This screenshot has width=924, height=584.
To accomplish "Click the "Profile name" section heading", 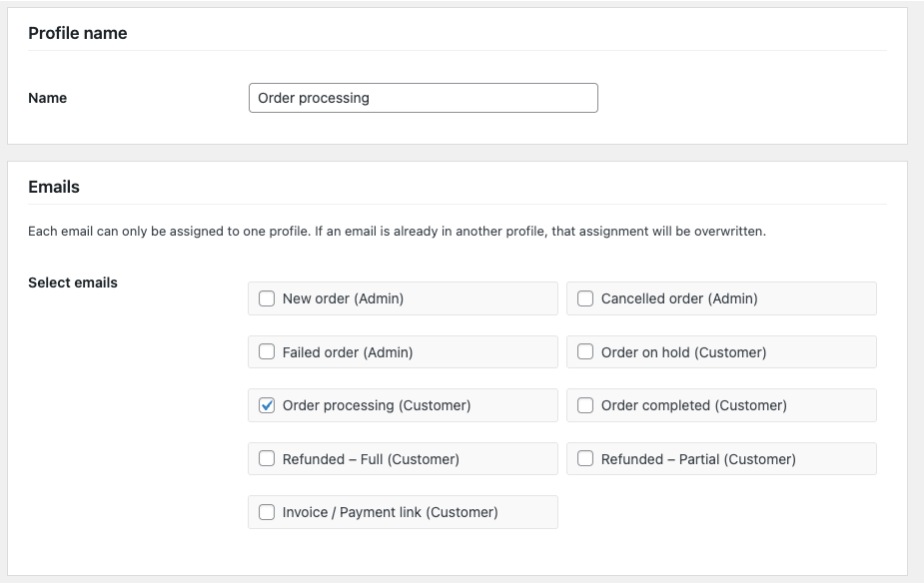I will [77, 34].
